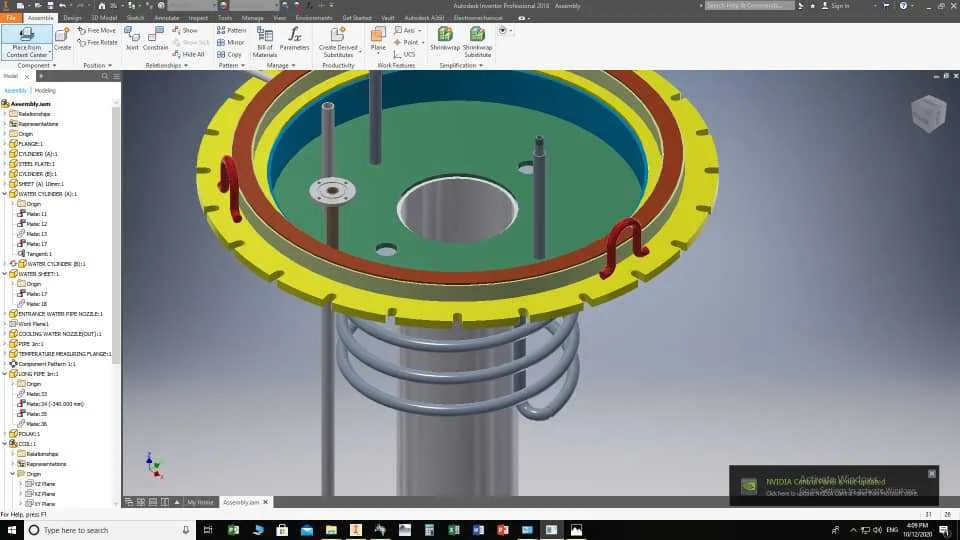Switch to the Inspect ribbon tab
This screenshot has height=540, width=960.
(x=198, y=17)
